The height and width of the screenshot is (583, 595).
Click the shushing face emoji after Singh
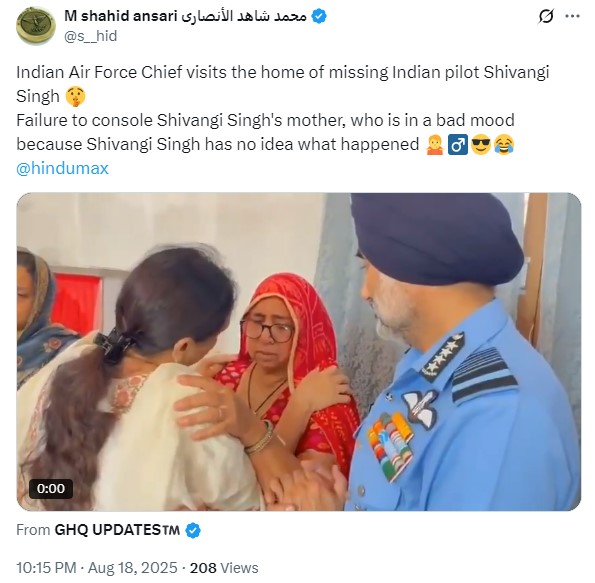[75, 96]
